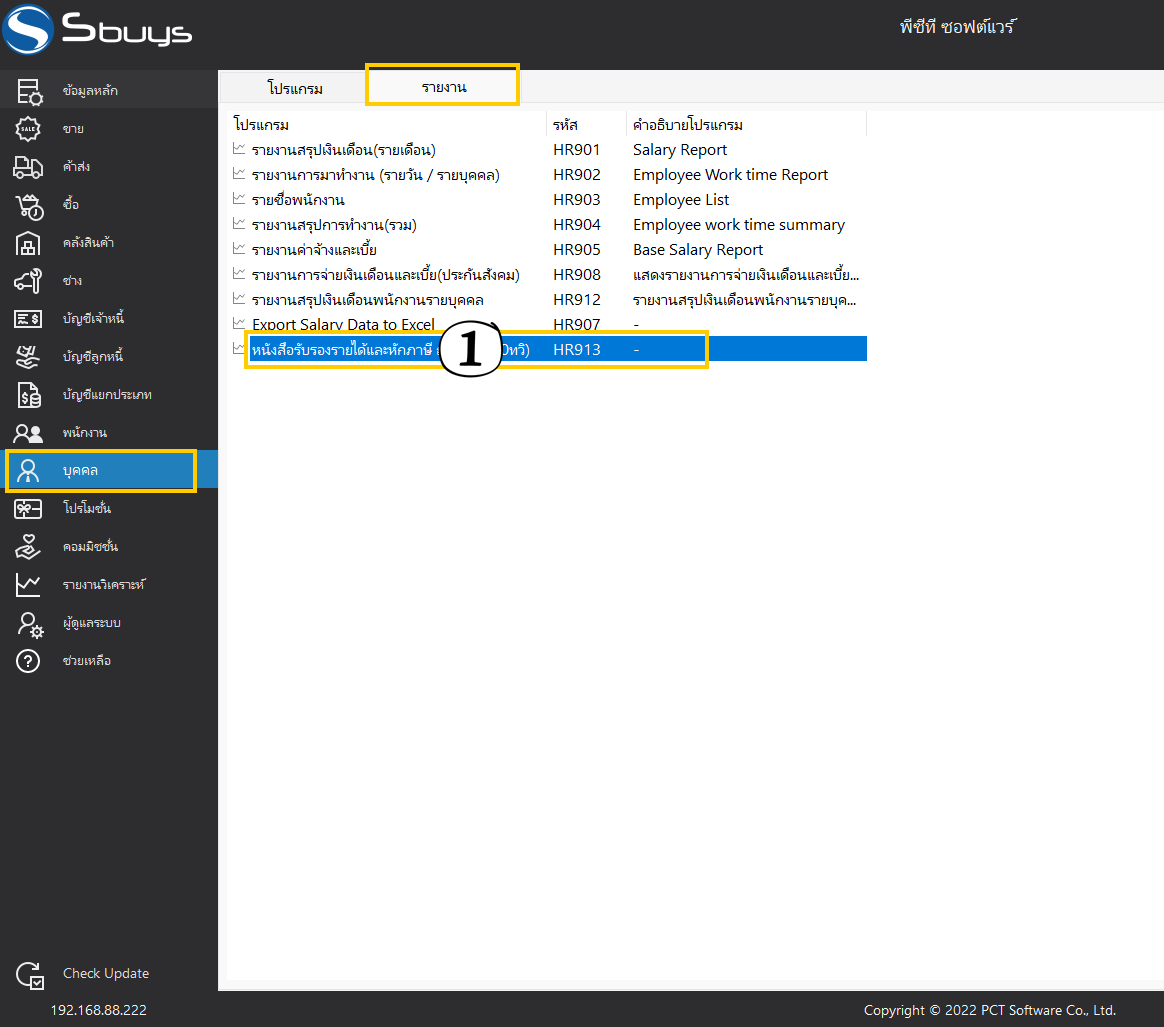Click the คอมมิชชั่น sidebar entry
Image resolution: width=1164 pixels, height=1027 pixels.
[108, 547]
